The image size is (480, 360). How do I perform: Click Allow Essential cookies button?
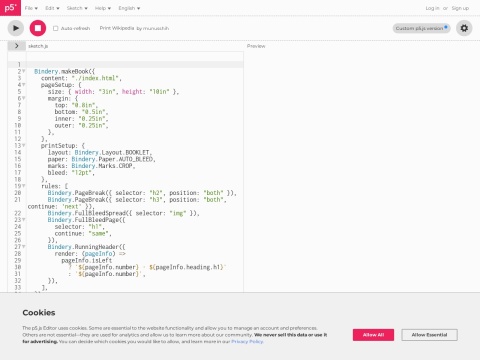point(429,335)
